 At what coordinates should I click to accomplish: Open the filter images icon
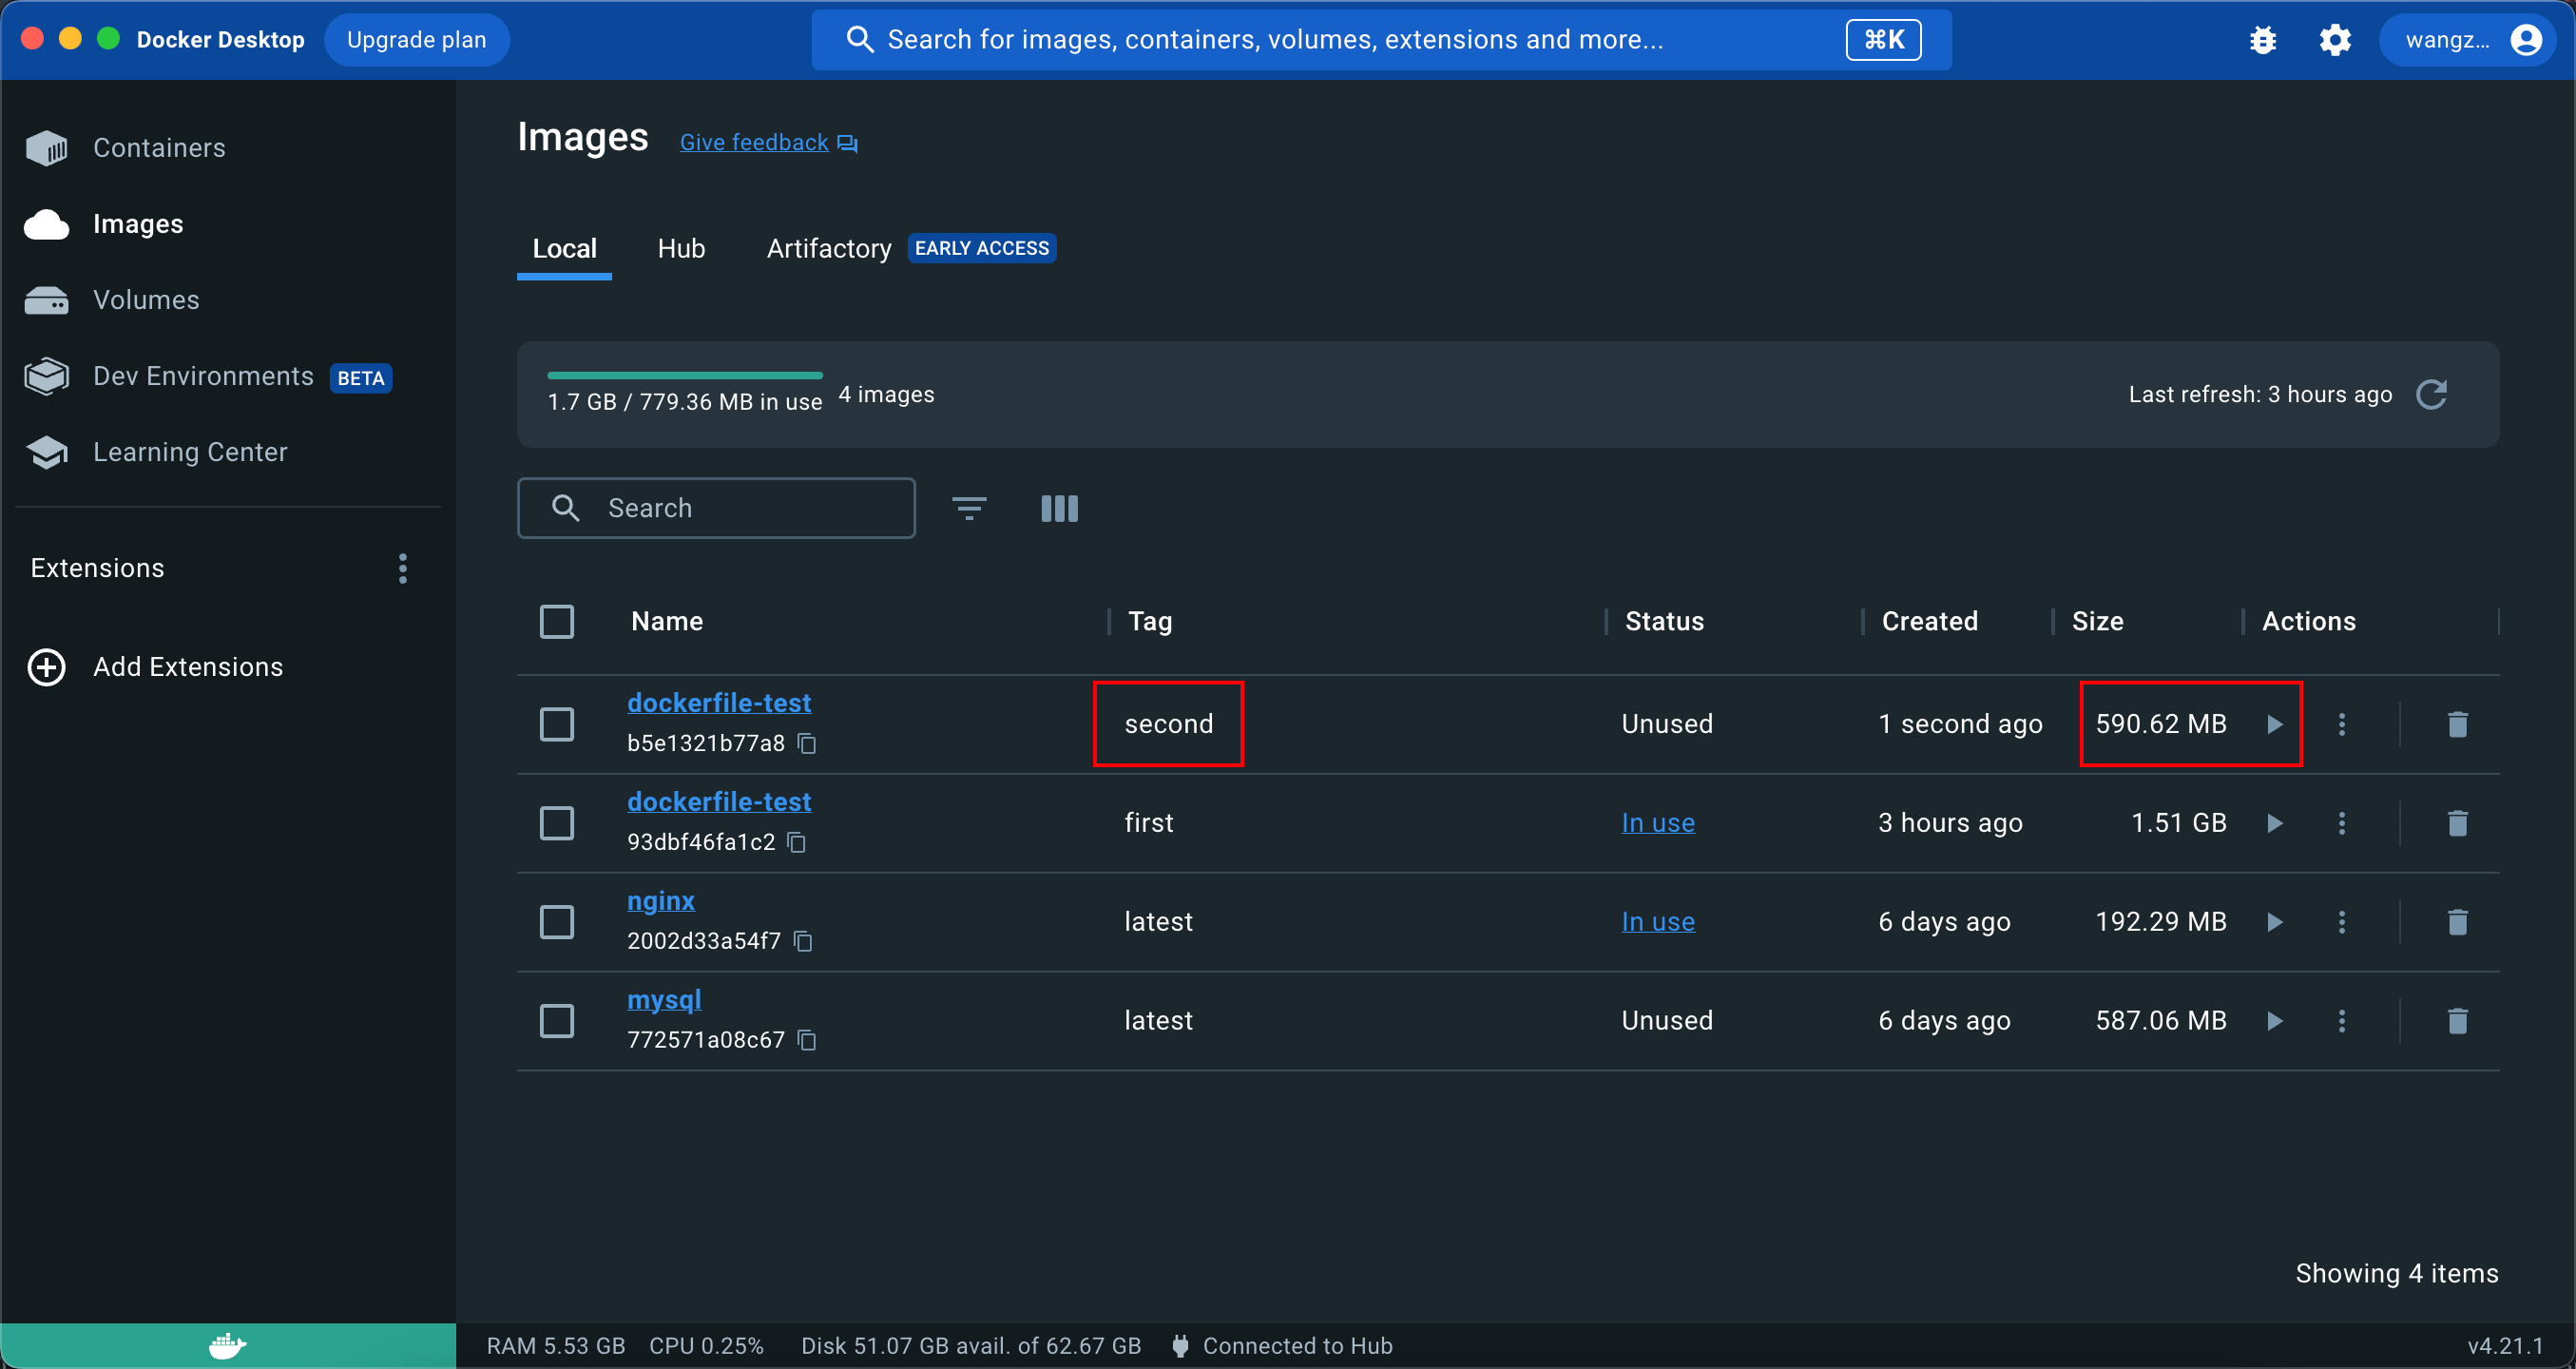pos(968,508)
